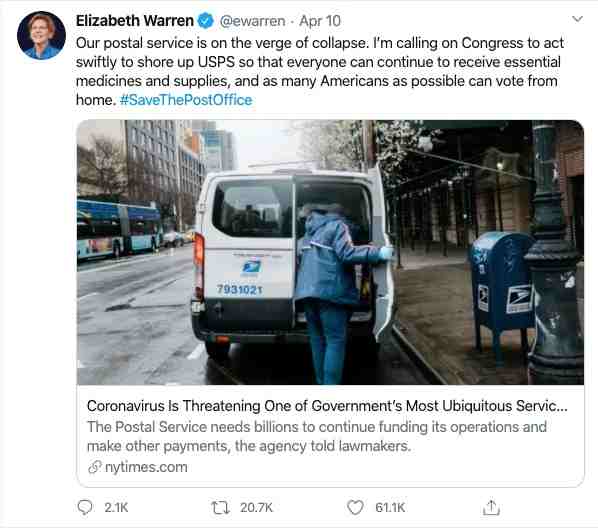Open the Apr 10 timestamp link
The image size is (598, 528).
(320, 21)
